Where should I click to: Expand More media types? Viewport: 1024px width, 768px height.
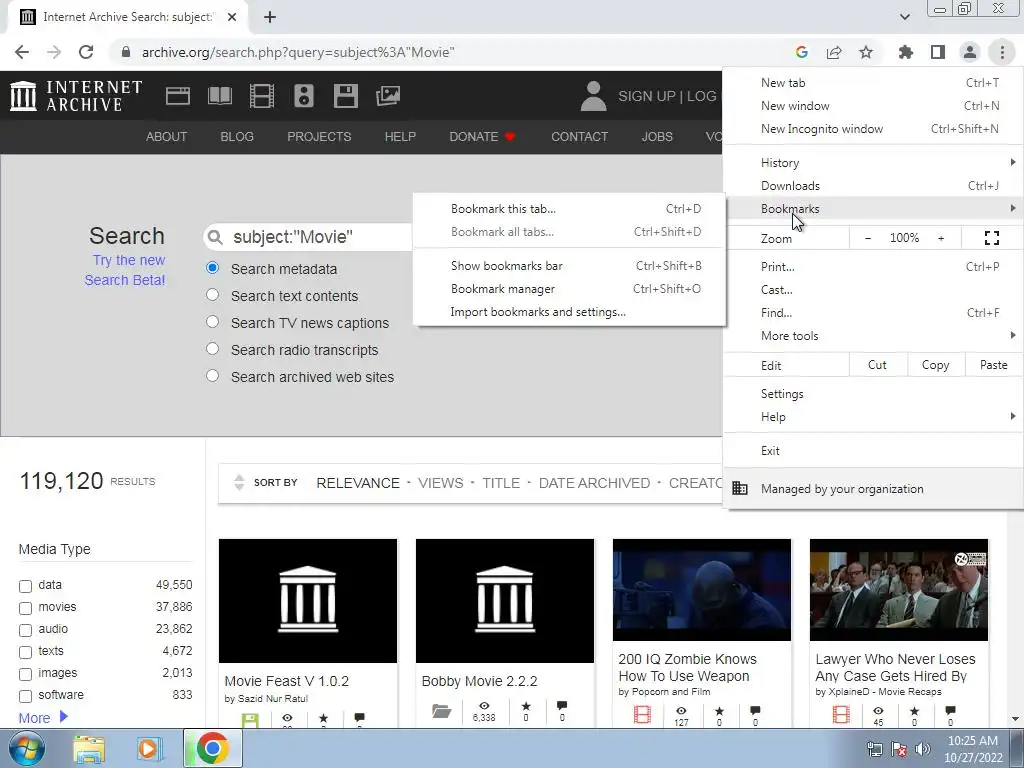pyautogui.click(x=43, y=718)
